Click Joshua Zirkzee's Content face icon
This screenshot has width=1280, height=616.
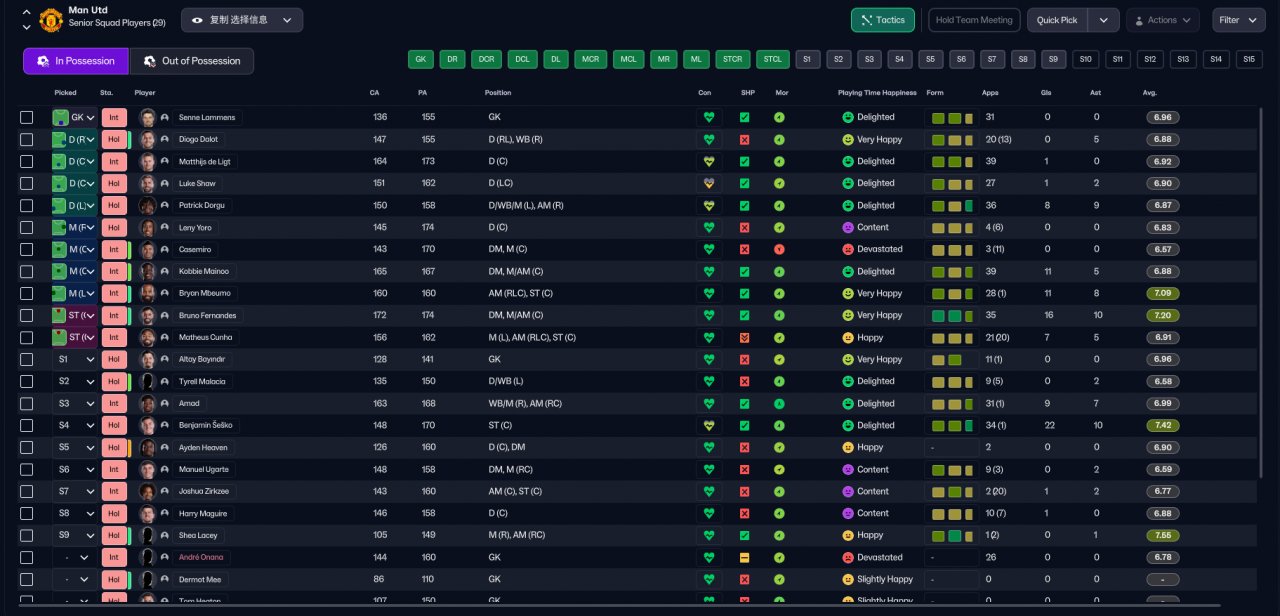pyautogui.click(x=848, y=491)
